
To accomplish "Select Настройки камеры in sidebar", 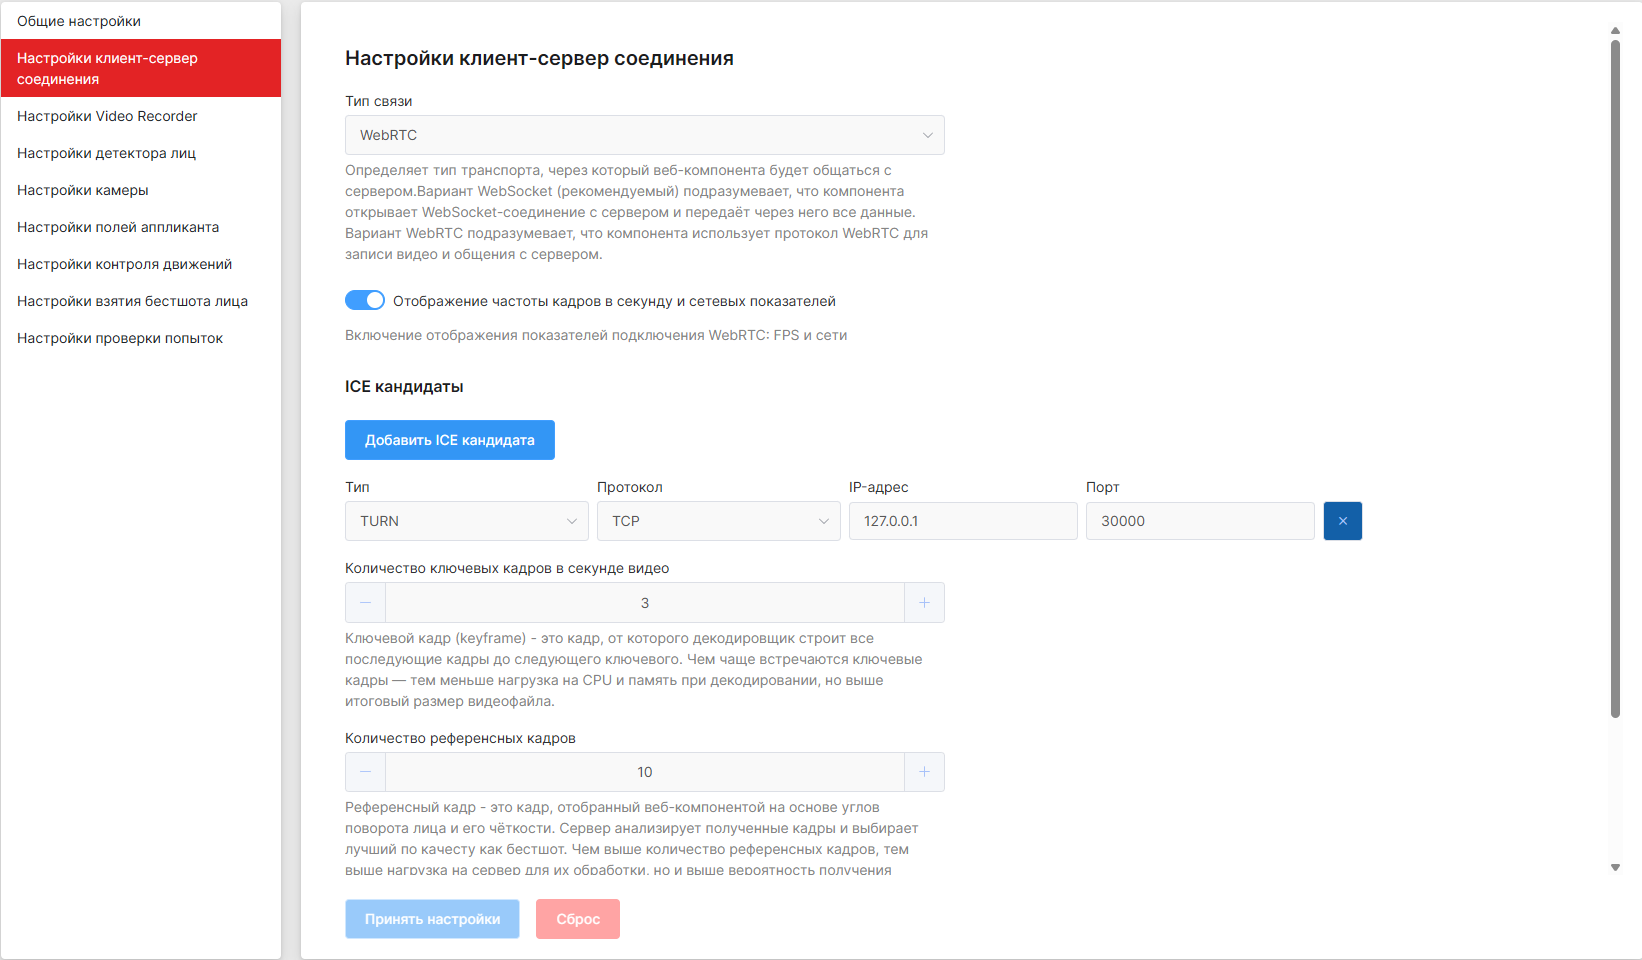I will click(83, 190).
